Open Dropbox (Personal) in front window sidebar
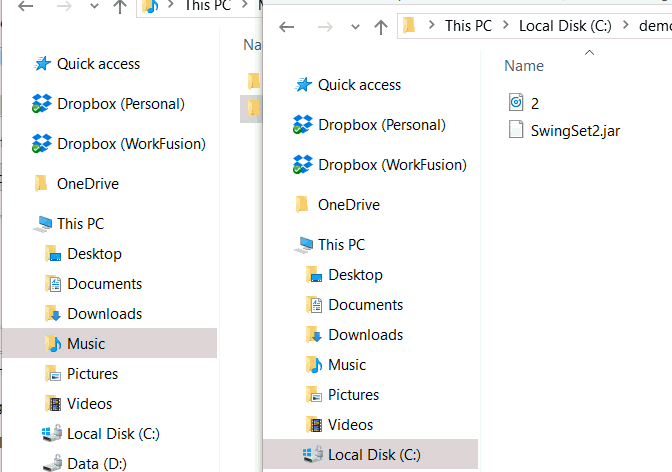Image resolution: width=672 pixels, height=472 pixels. point(381,125)
